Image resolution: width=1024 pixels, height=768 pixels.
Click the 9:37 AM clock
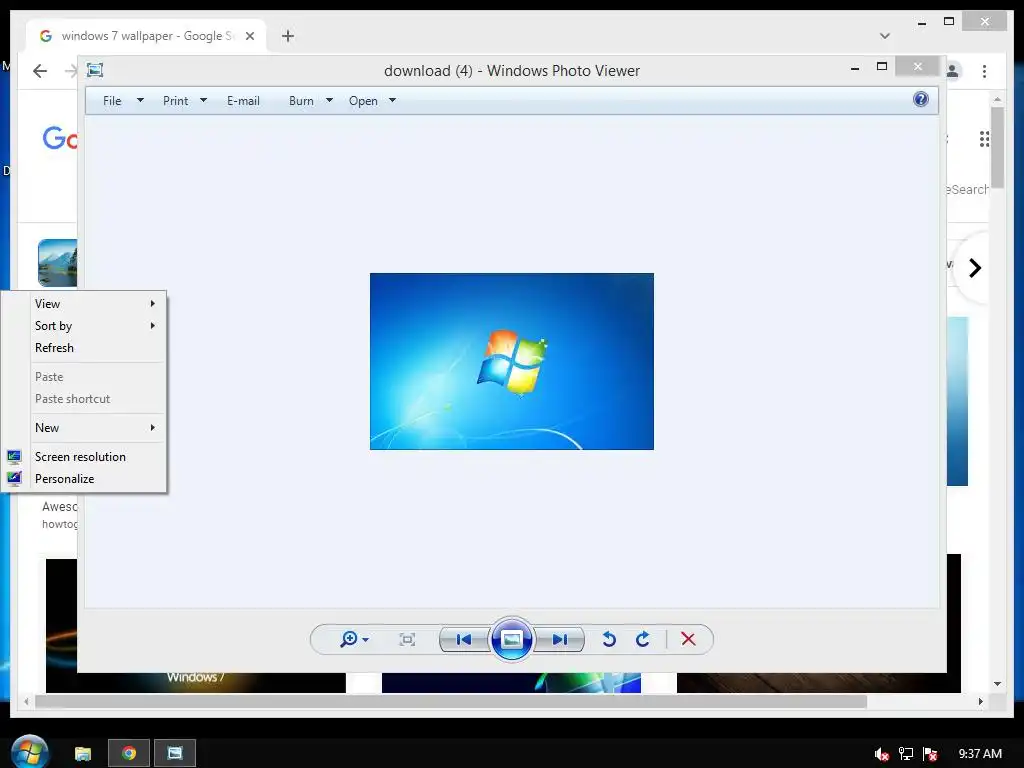click(x=980, y=754)
